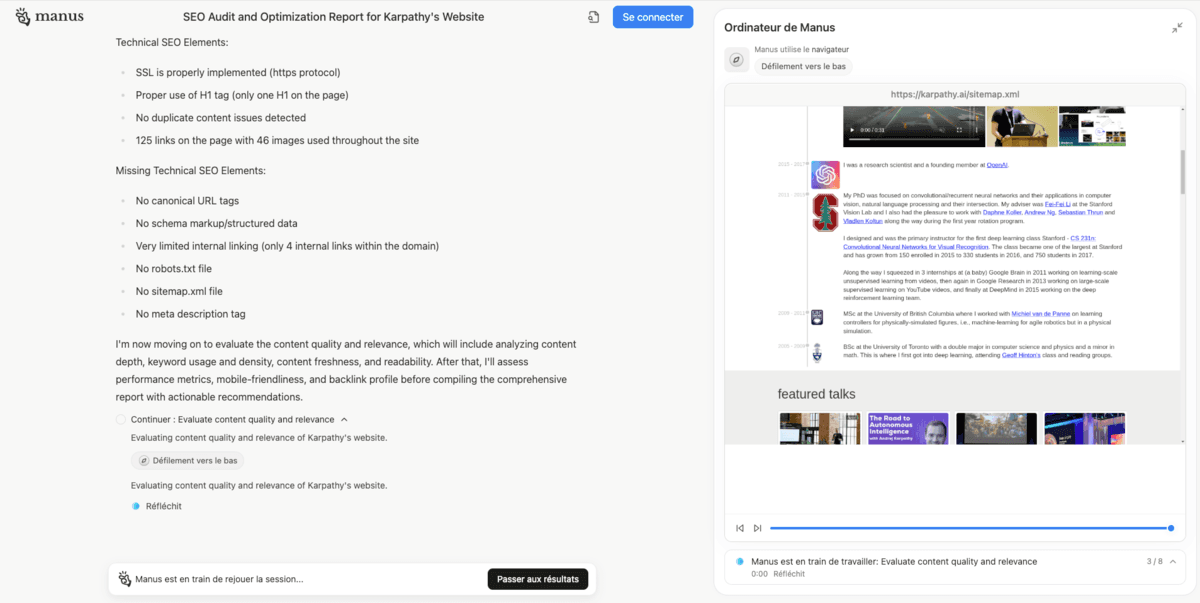This screenshot has height=603, width=1200.
Task: Click the Stanford logo in the timeline
Action: tap(825, 212)
